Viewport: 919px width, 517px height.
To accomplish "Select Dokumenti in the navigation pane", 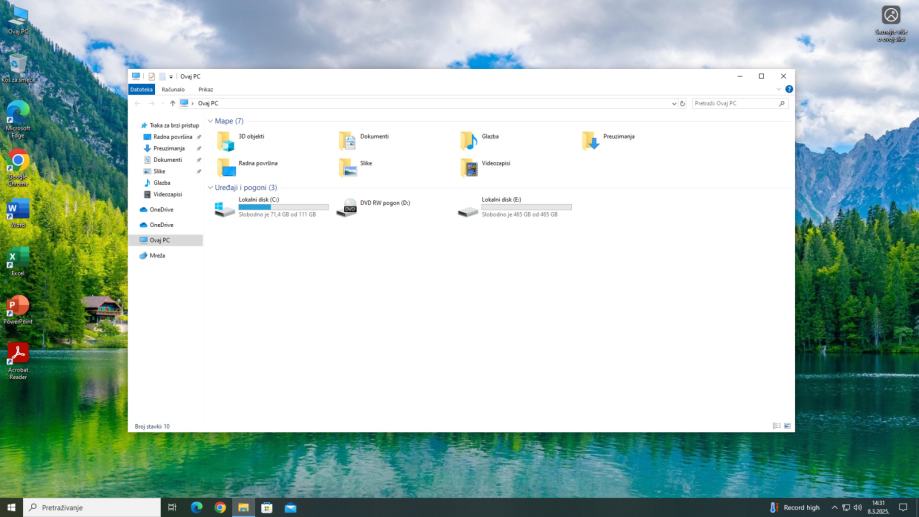I will click(168, 159).
